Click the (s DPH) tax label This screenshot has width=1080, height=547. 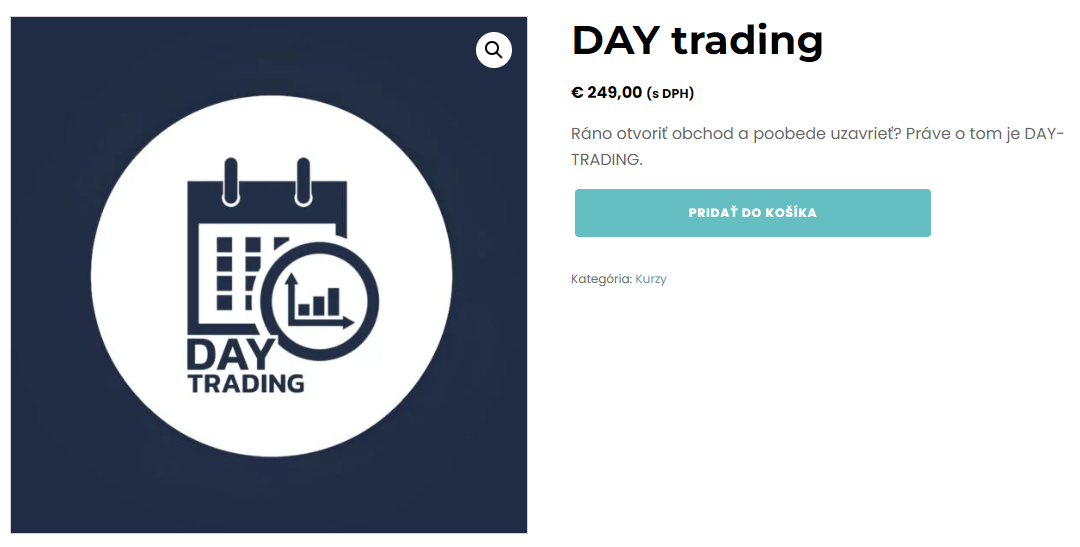point(670,94)
